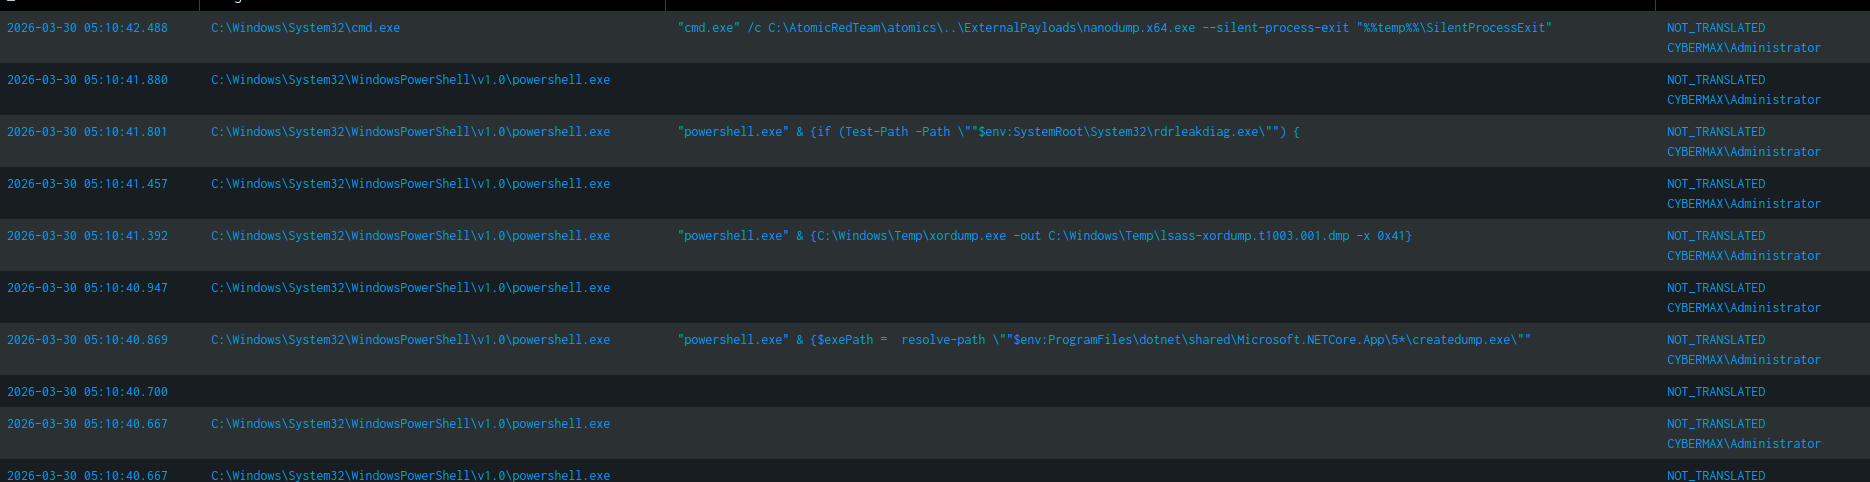
Task: Select the createdump.exe resolve-path command line
Action: pos(1103,340)
